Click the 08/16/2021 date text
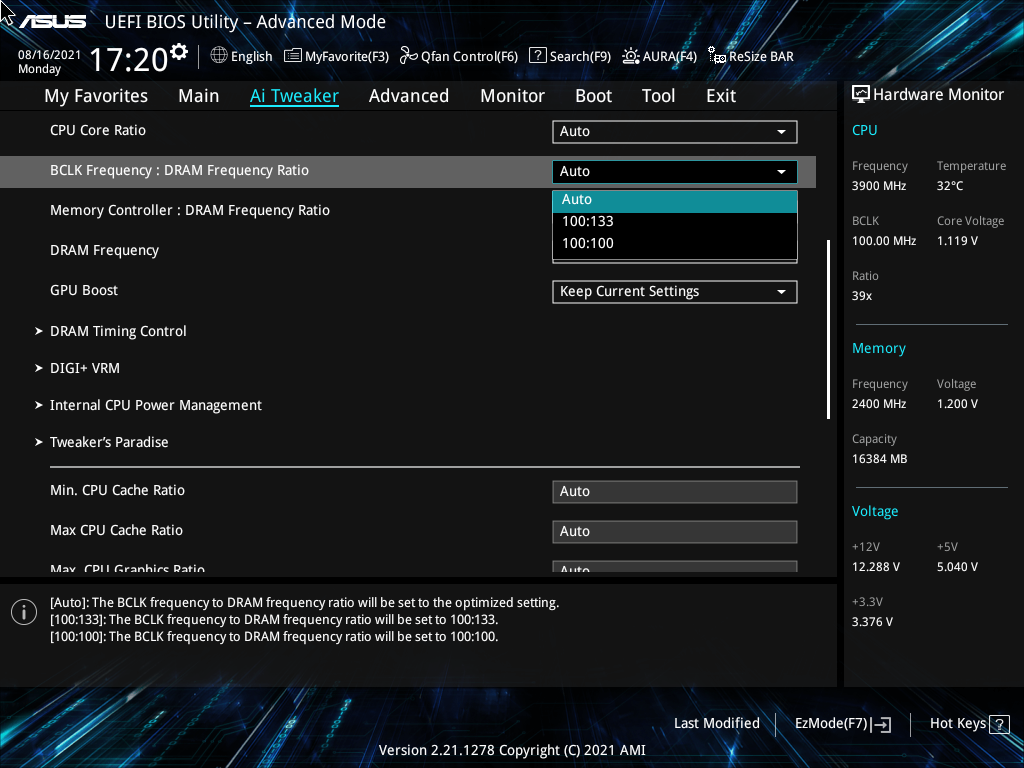 49,55
